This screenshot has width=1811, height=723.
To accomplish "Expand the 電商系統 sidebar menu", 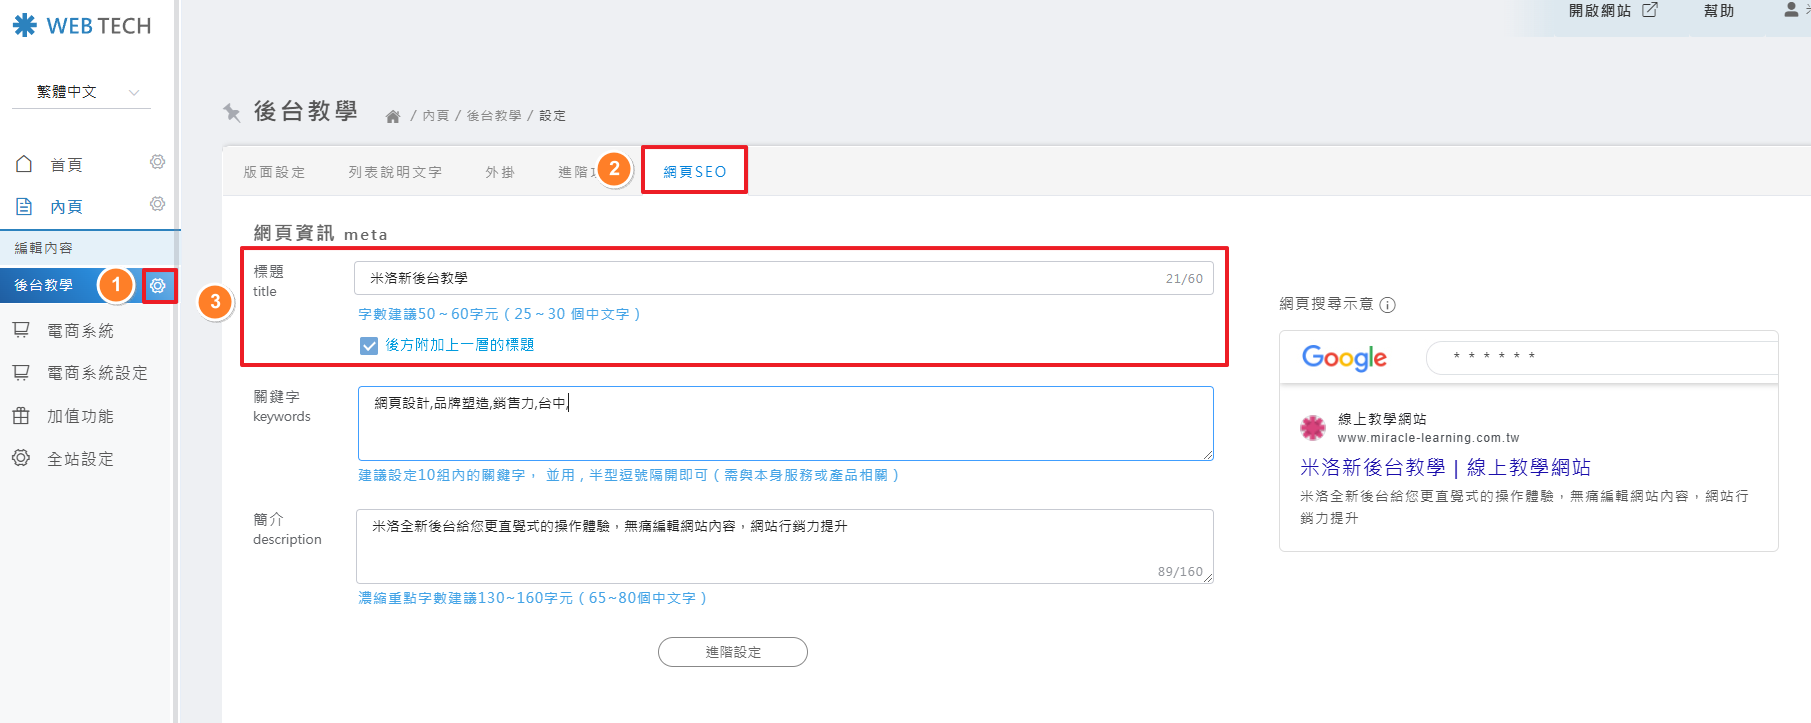I will click(80, 331).
